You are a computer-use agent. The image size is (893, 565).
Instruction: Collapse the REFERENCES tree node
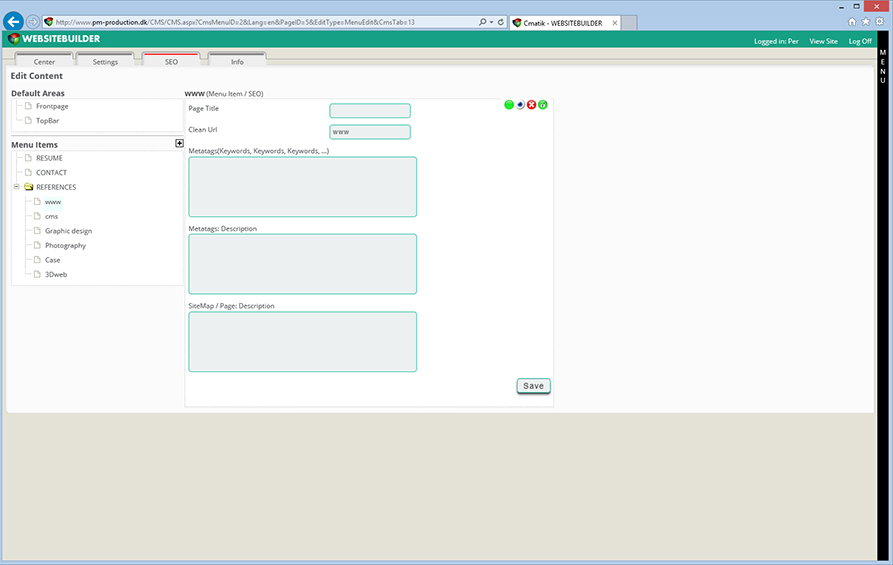17,187
